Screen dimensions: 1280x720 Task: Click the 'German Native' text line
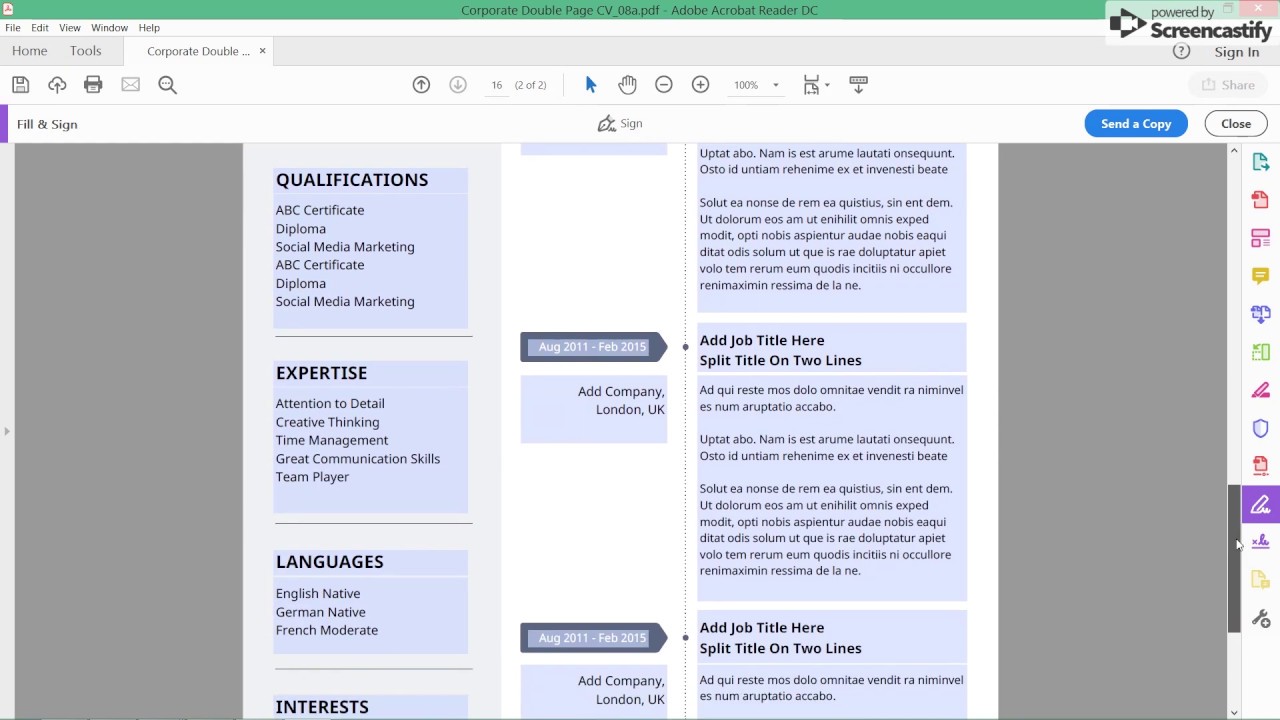(x=321, y=612)
